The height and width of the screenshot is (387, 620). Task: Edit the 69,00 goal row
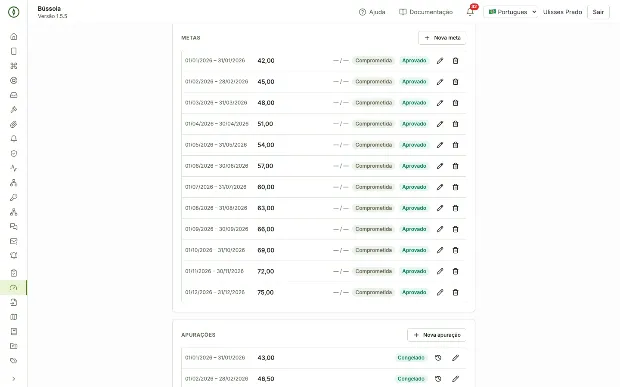pyautogui.click(x=440, y=250)
